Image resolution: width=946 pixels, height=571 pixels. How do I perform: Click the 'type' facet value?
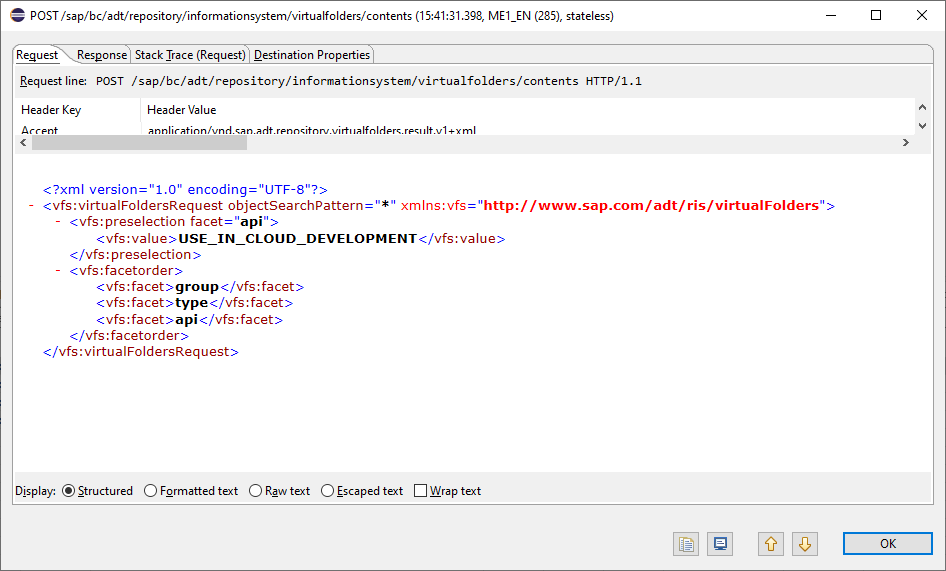click(x=191, y=303)
